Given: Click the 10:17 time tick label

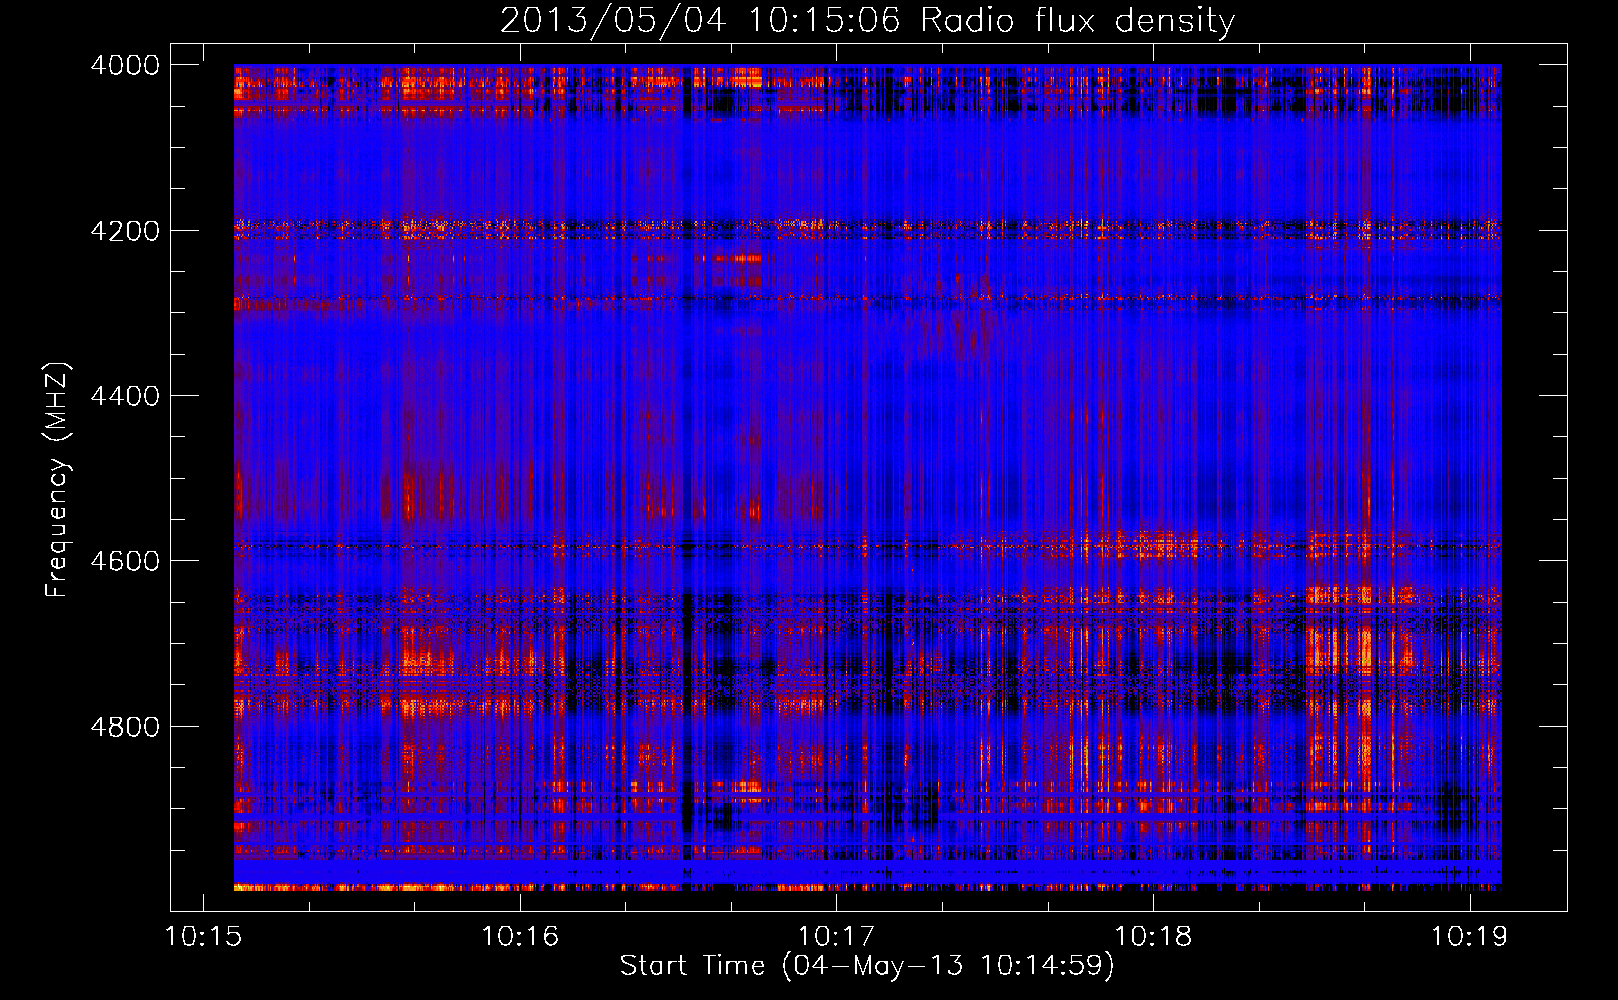Looking at the screenshot, I should [837, 937].
